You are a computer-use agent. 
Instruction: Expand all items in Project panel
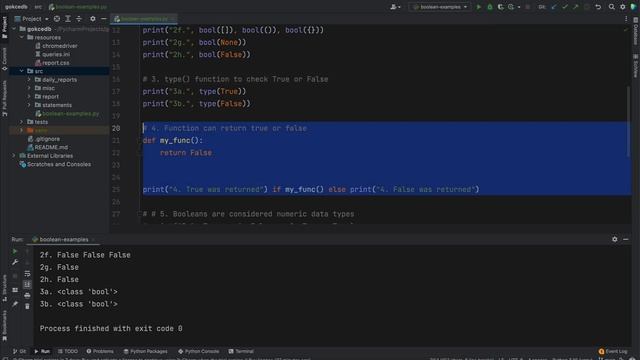click(68, 19)
